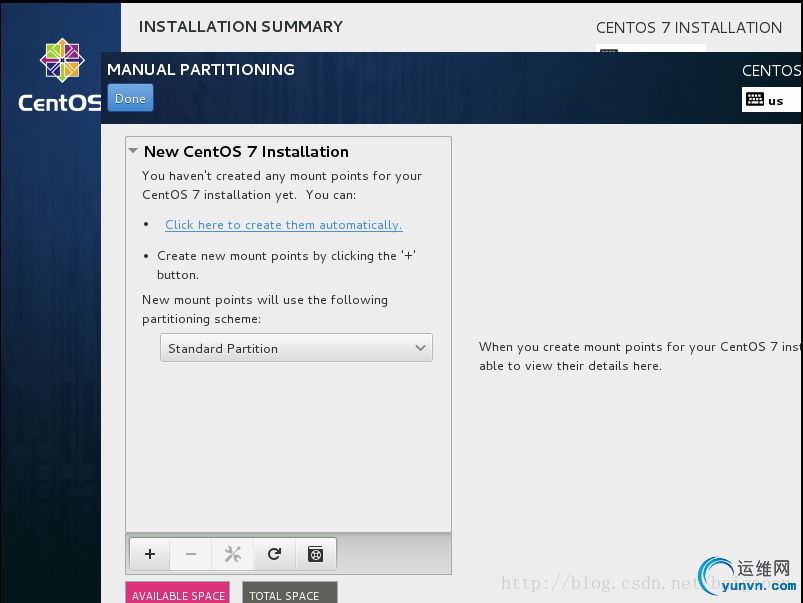This screenshot has height=603, width=803.
Task: Open the Standard Partition scheme dropdown
Action: pos(296,348)
